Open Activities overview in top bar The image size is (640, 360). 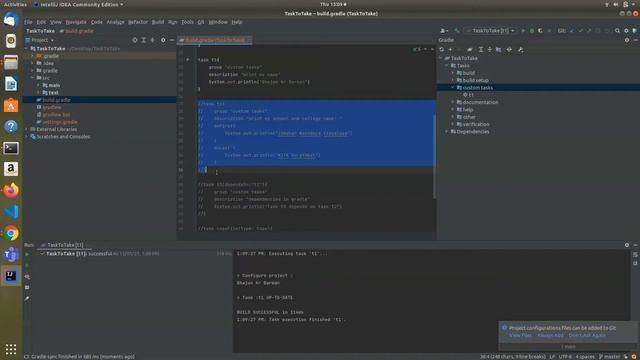[15, 4]
